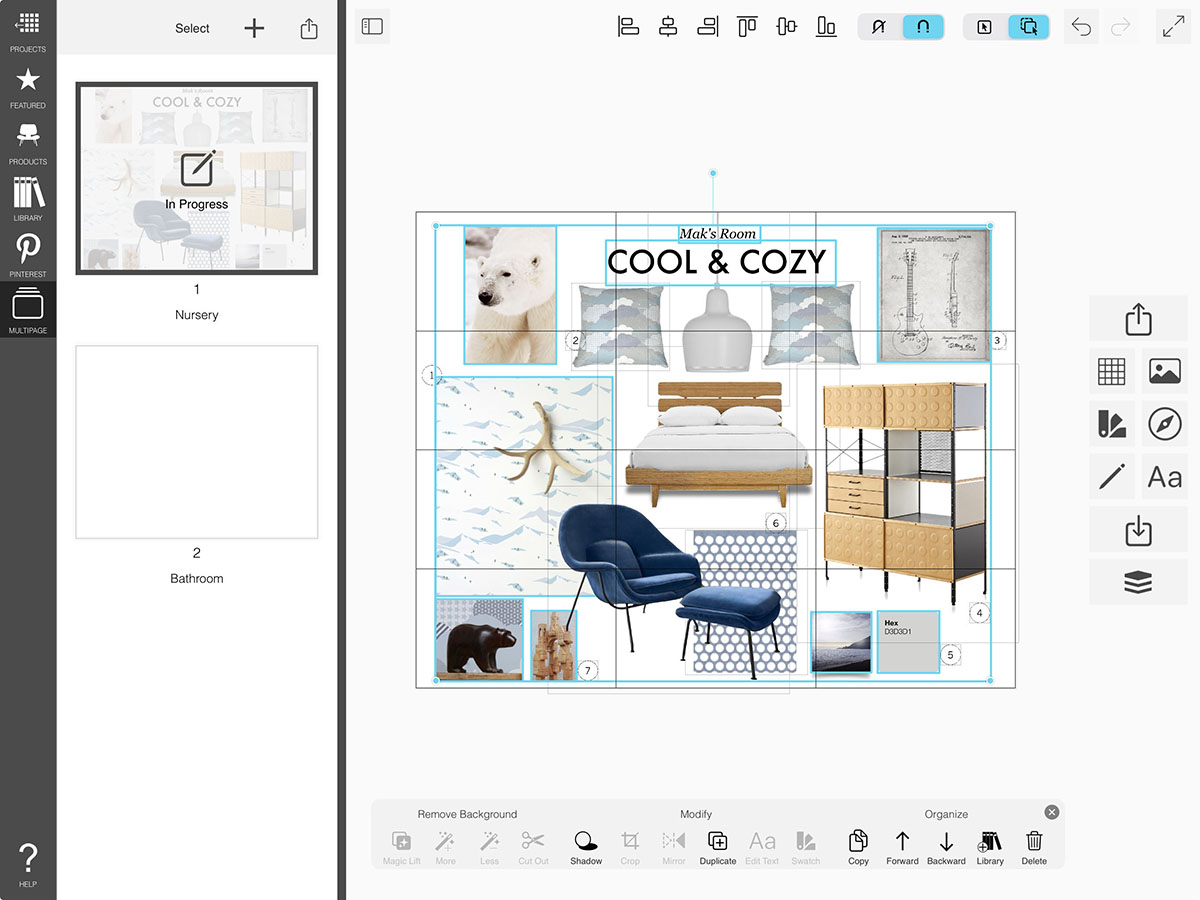Expand canvas to full screen
Screen dimensions: 1200x900
coord(1173,27)
